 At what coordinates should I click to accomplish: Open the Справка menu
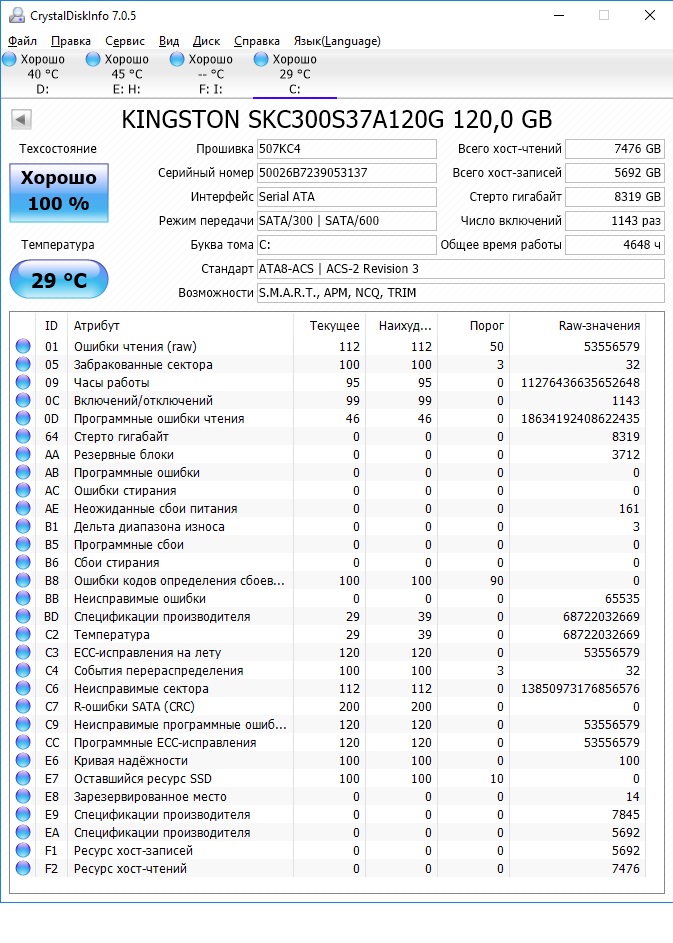pyautogui.click(x=257, y=41)
